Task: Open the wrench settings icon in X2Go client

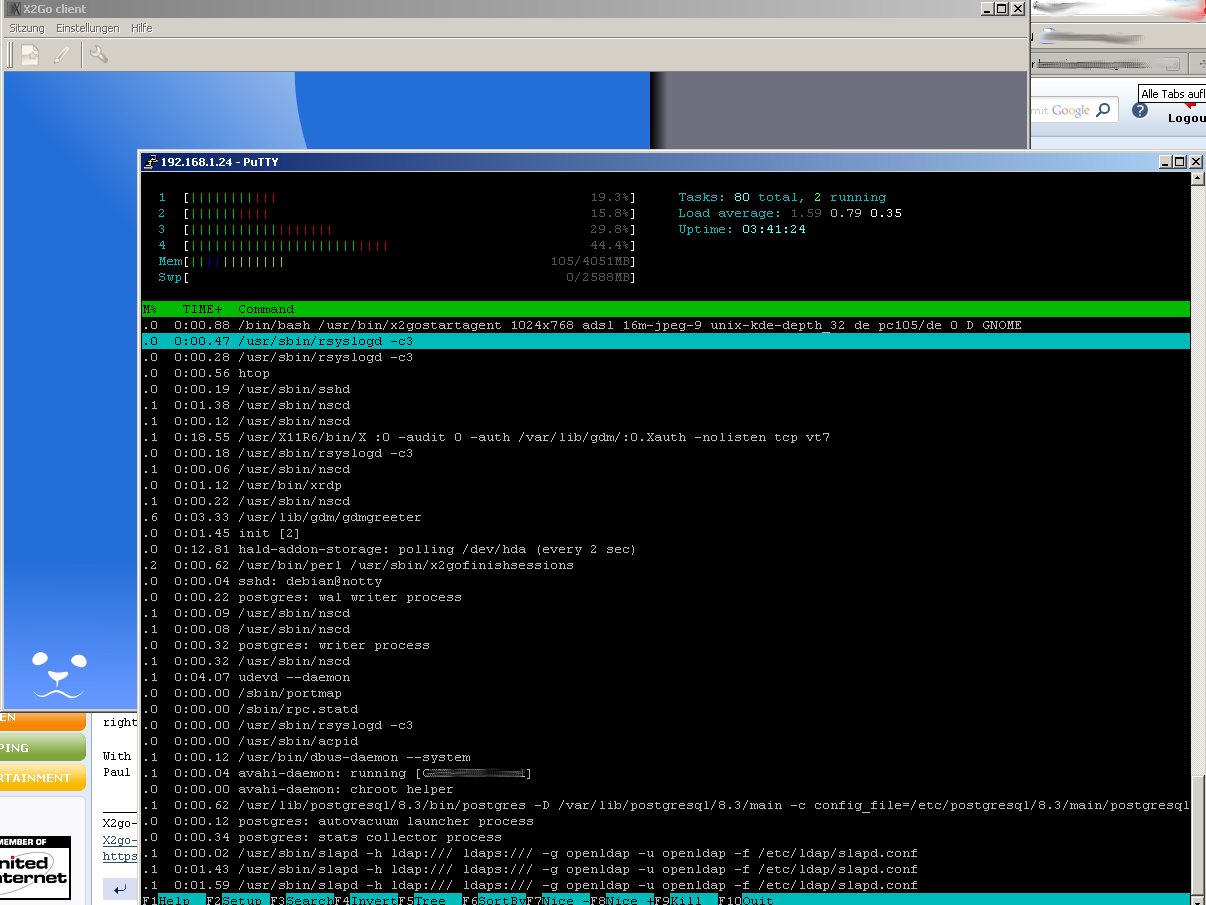Action: [x=98, y=55]
